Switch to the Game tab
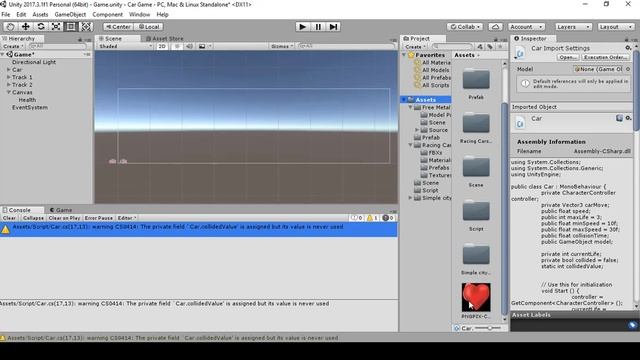Image resolution: width=640 pixels, height=360 pixels. tap(61, 210)
